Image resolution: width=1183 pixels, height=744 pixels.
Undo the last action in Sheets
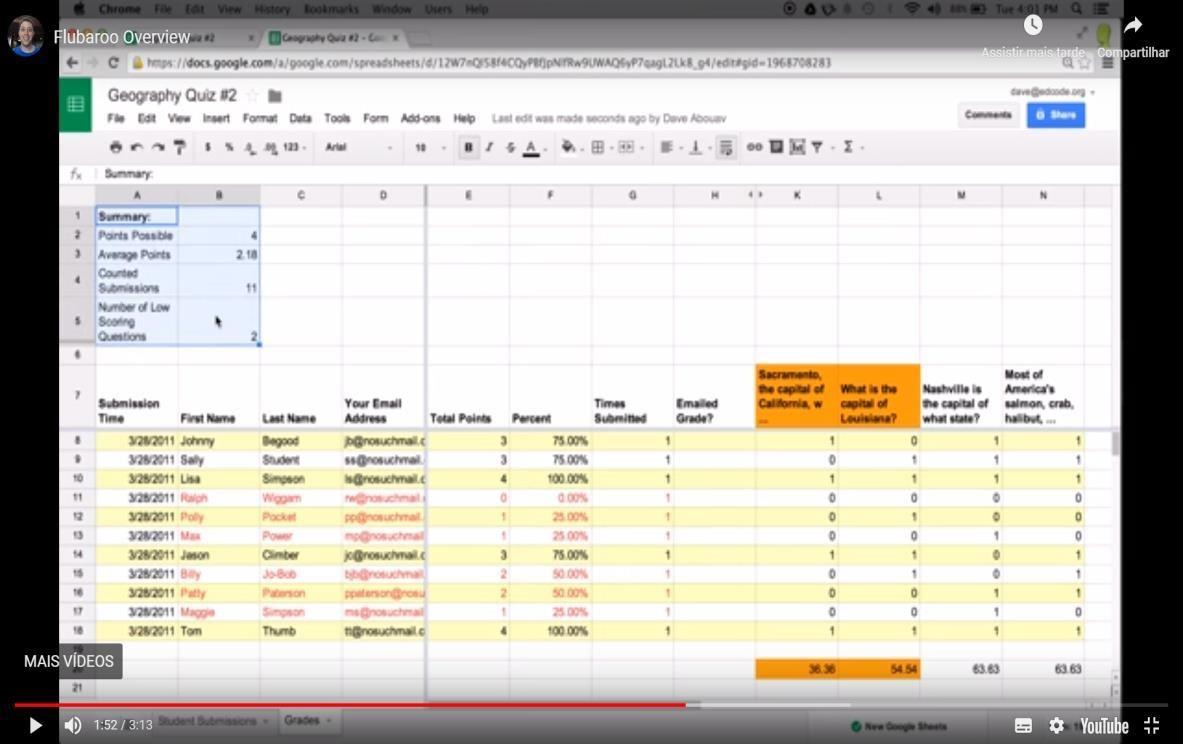(x=137, y=147)
